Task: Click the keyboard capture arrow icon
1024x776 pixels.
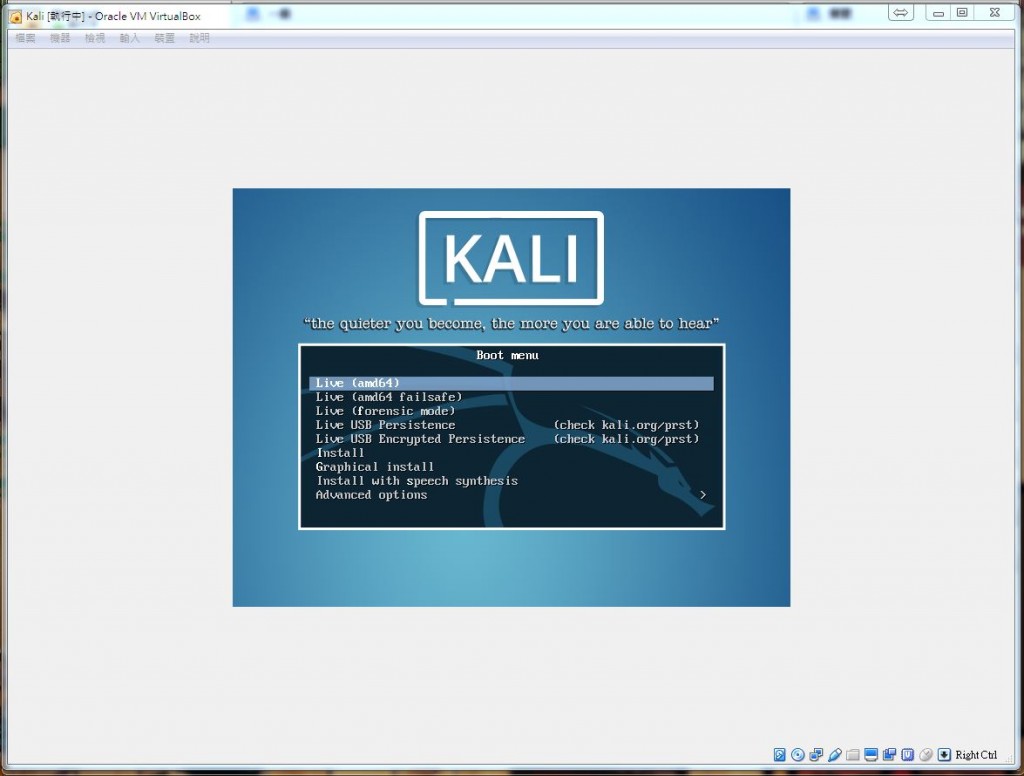Action: click(944, 755)
